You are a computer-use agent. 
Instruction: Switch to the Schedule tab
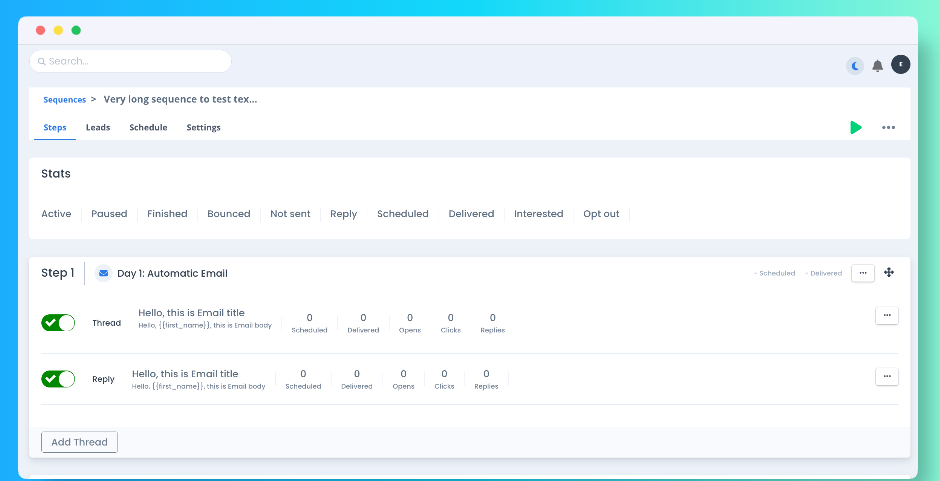[x=148, y=128]
